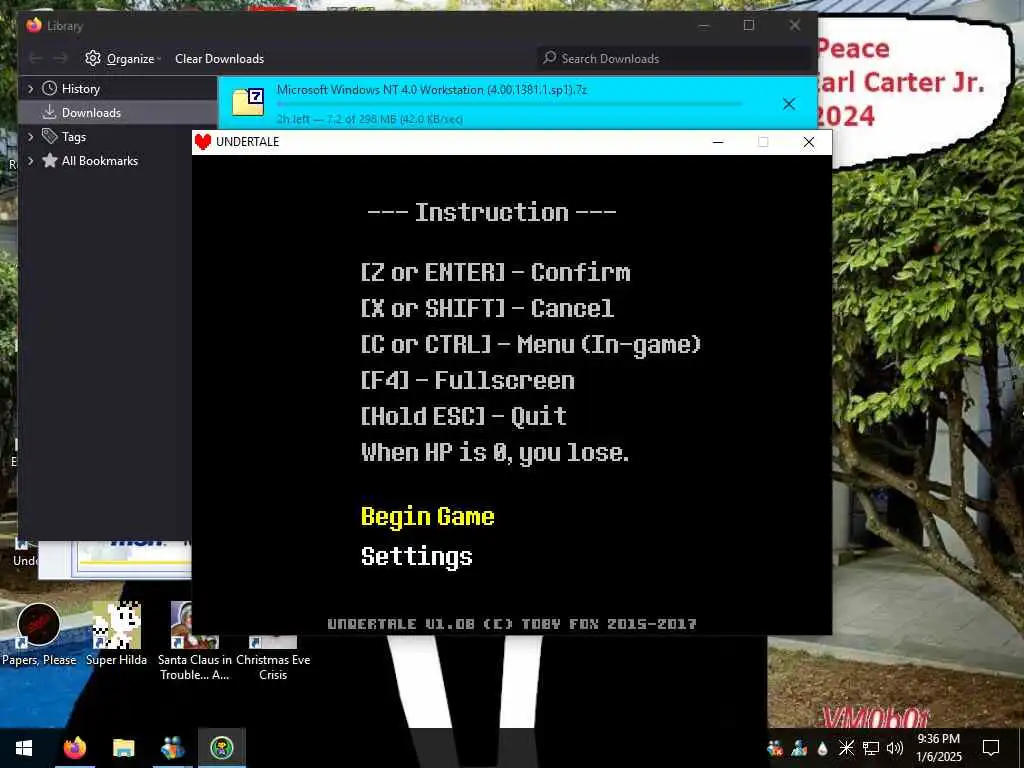Click the 7z archive file icon
This screenshot has width=1024, height=768.
248,103
